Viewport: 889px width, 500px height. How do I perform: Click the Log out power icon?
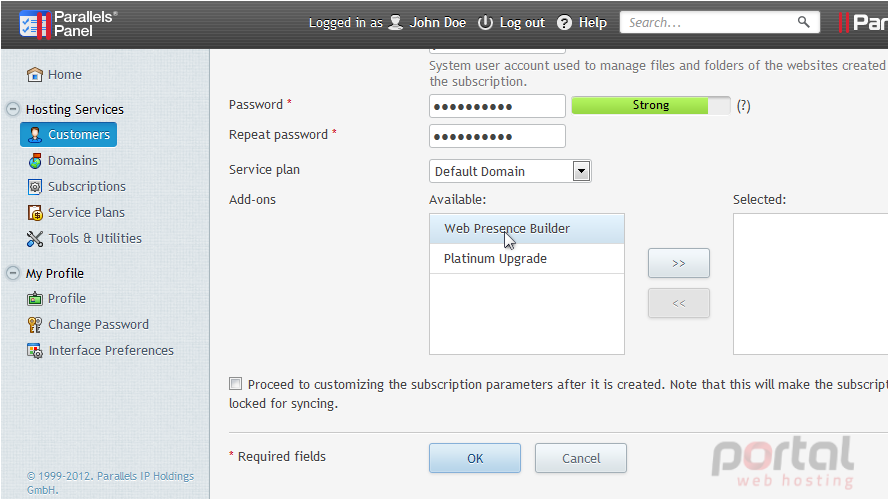click(x=485, y=23)
